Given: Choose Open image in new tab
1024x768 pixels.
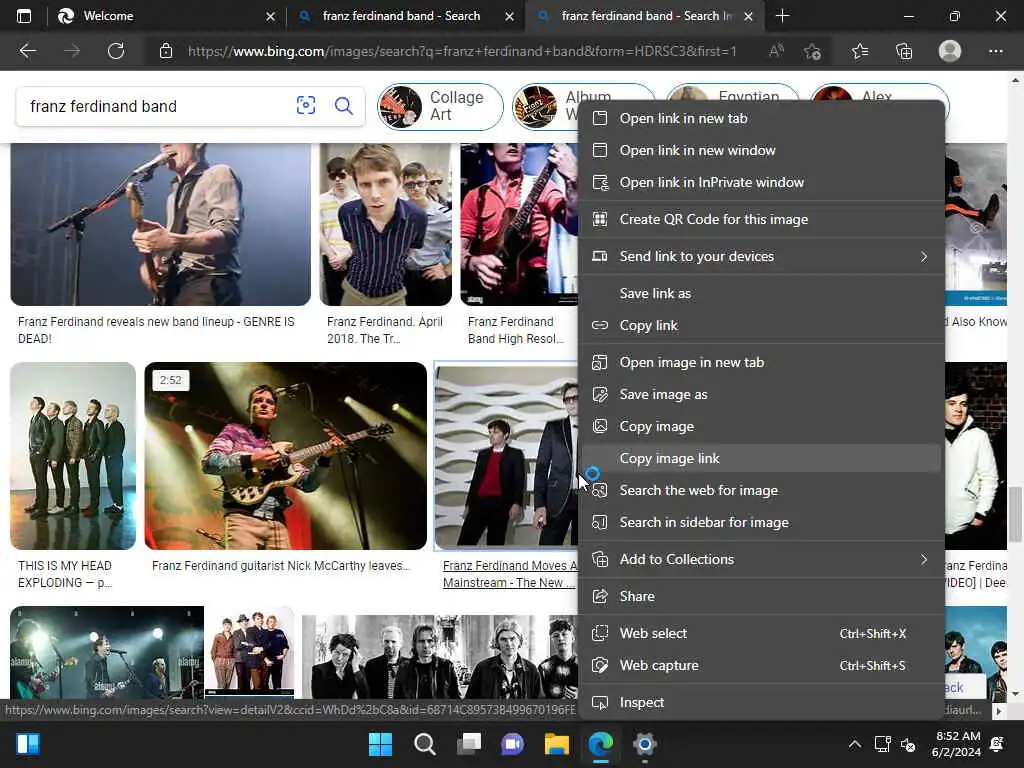Looking at the screenshot, I should [x=761, y=362].
